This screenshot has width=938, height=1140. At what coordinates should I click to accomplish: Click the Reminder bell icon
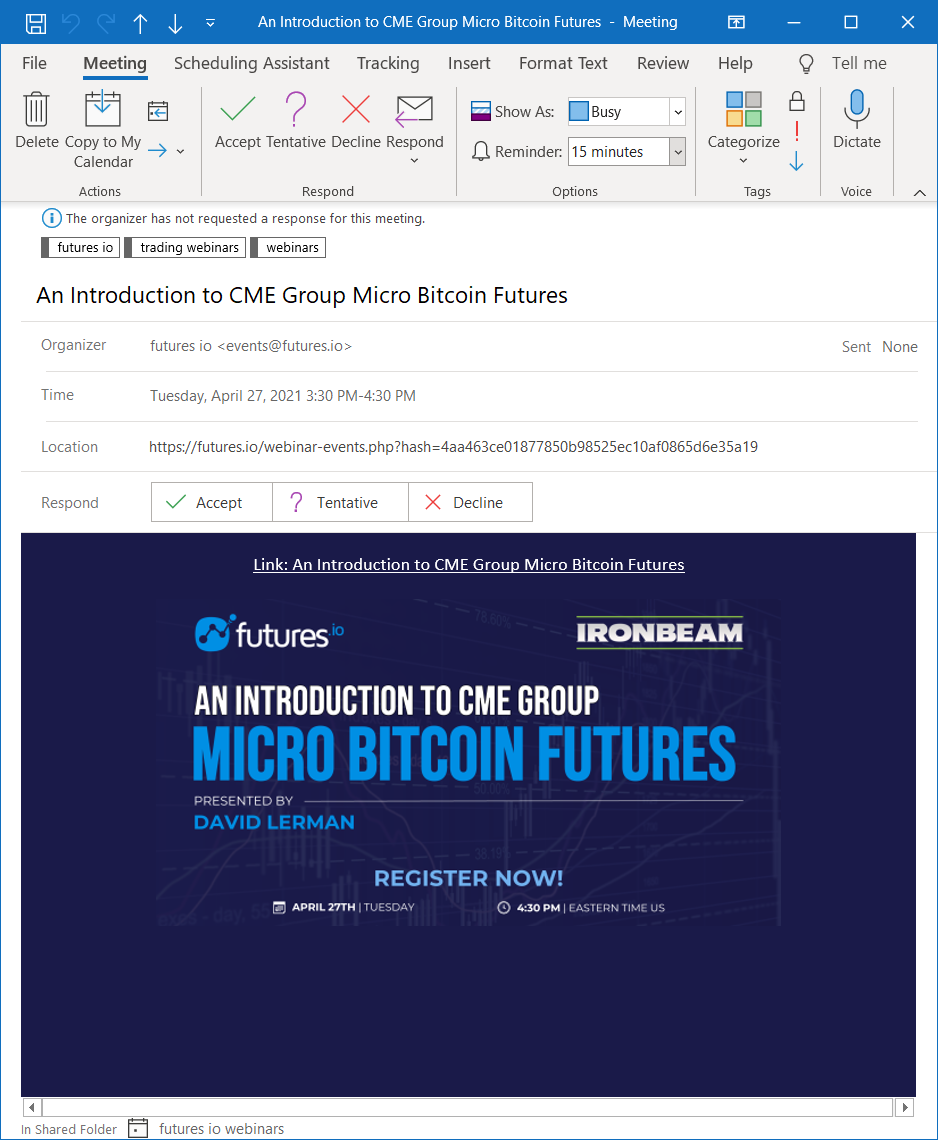pos(481,151)
